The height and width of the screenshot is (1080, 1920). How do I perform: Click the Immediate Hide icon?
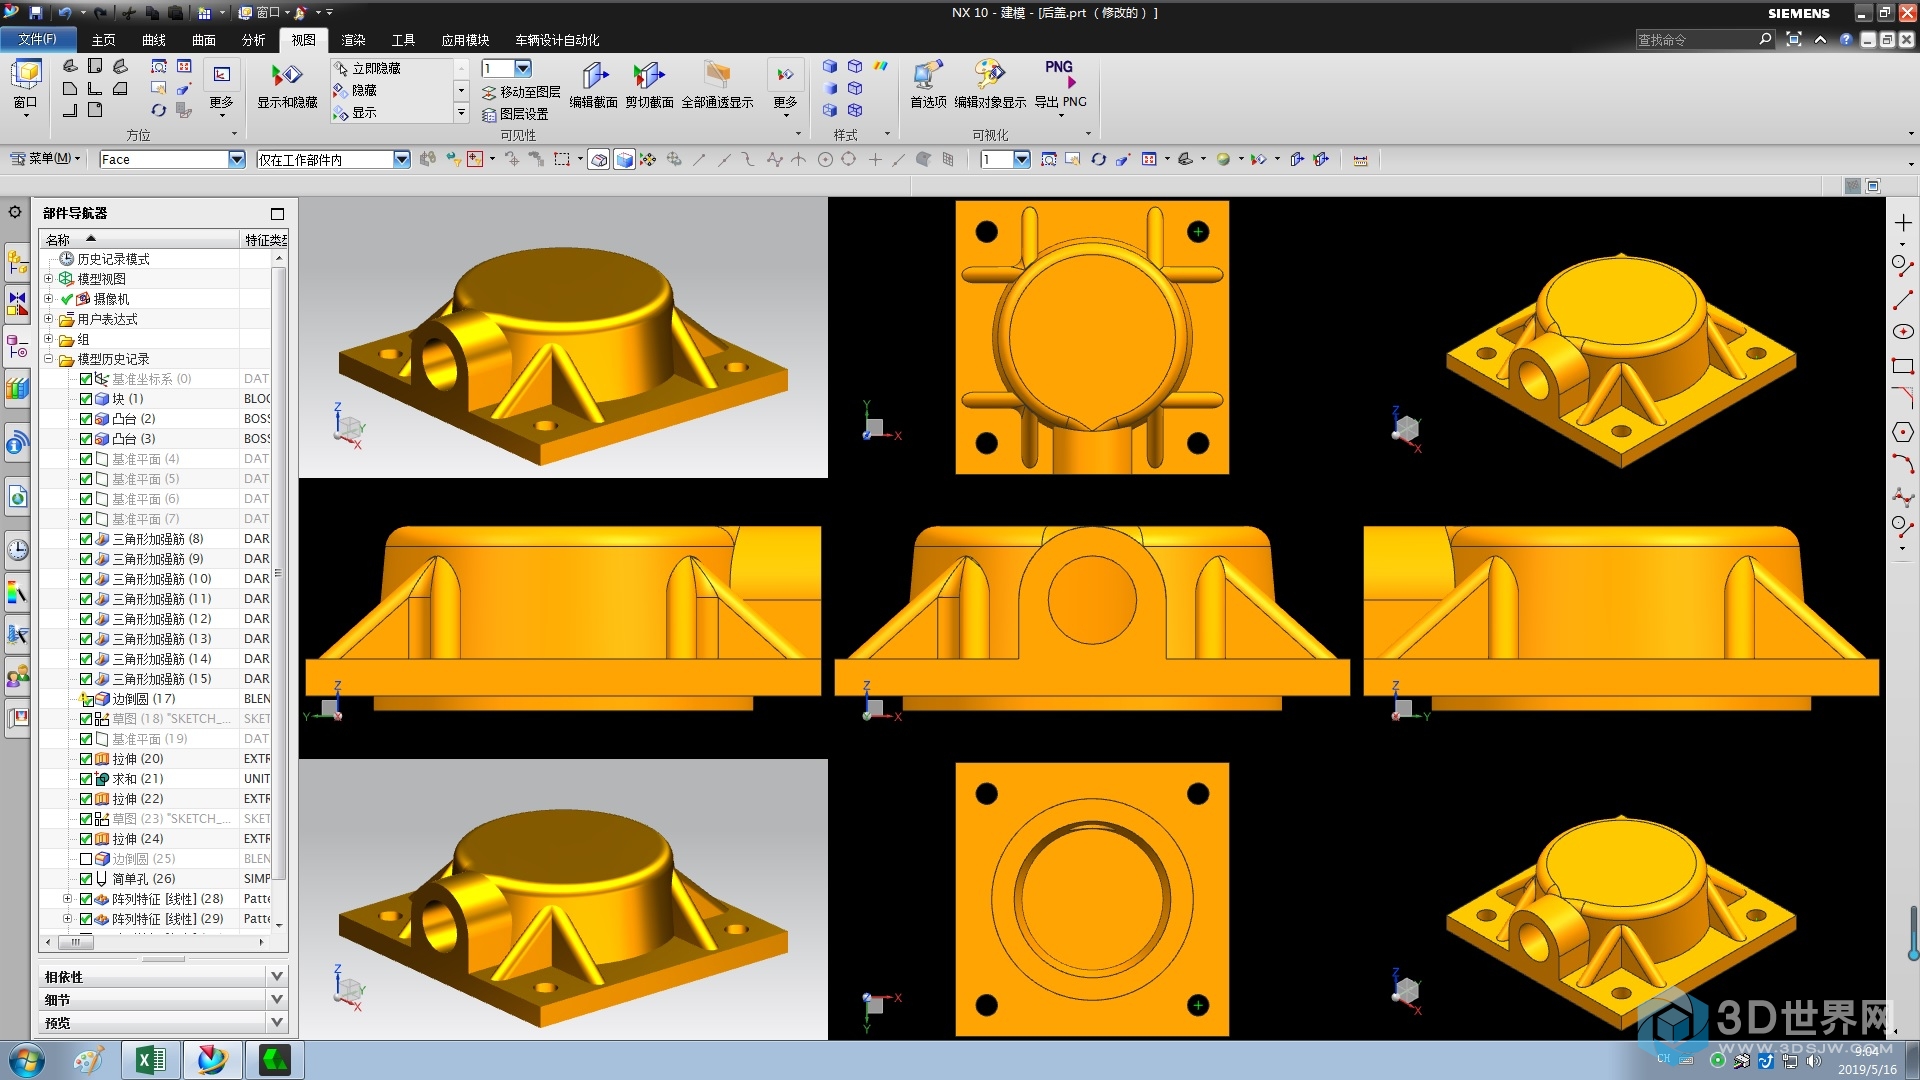click(x=341, y=68)
